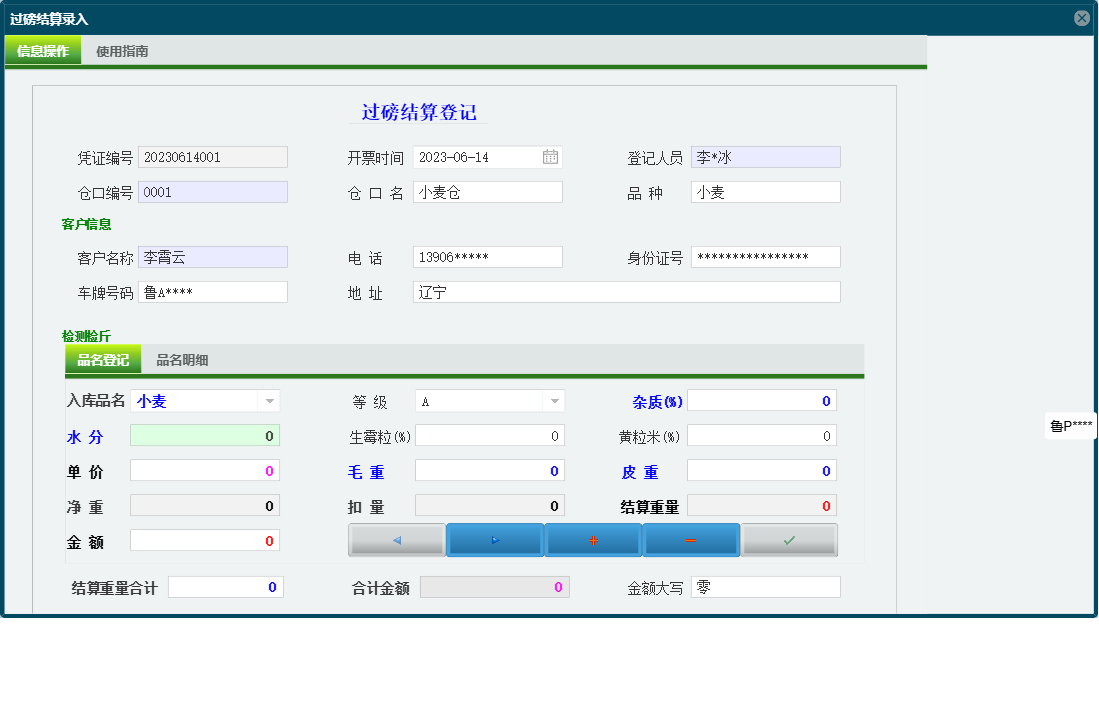
Task: Click the right arrow to view next record
Action: pos(493,539)
